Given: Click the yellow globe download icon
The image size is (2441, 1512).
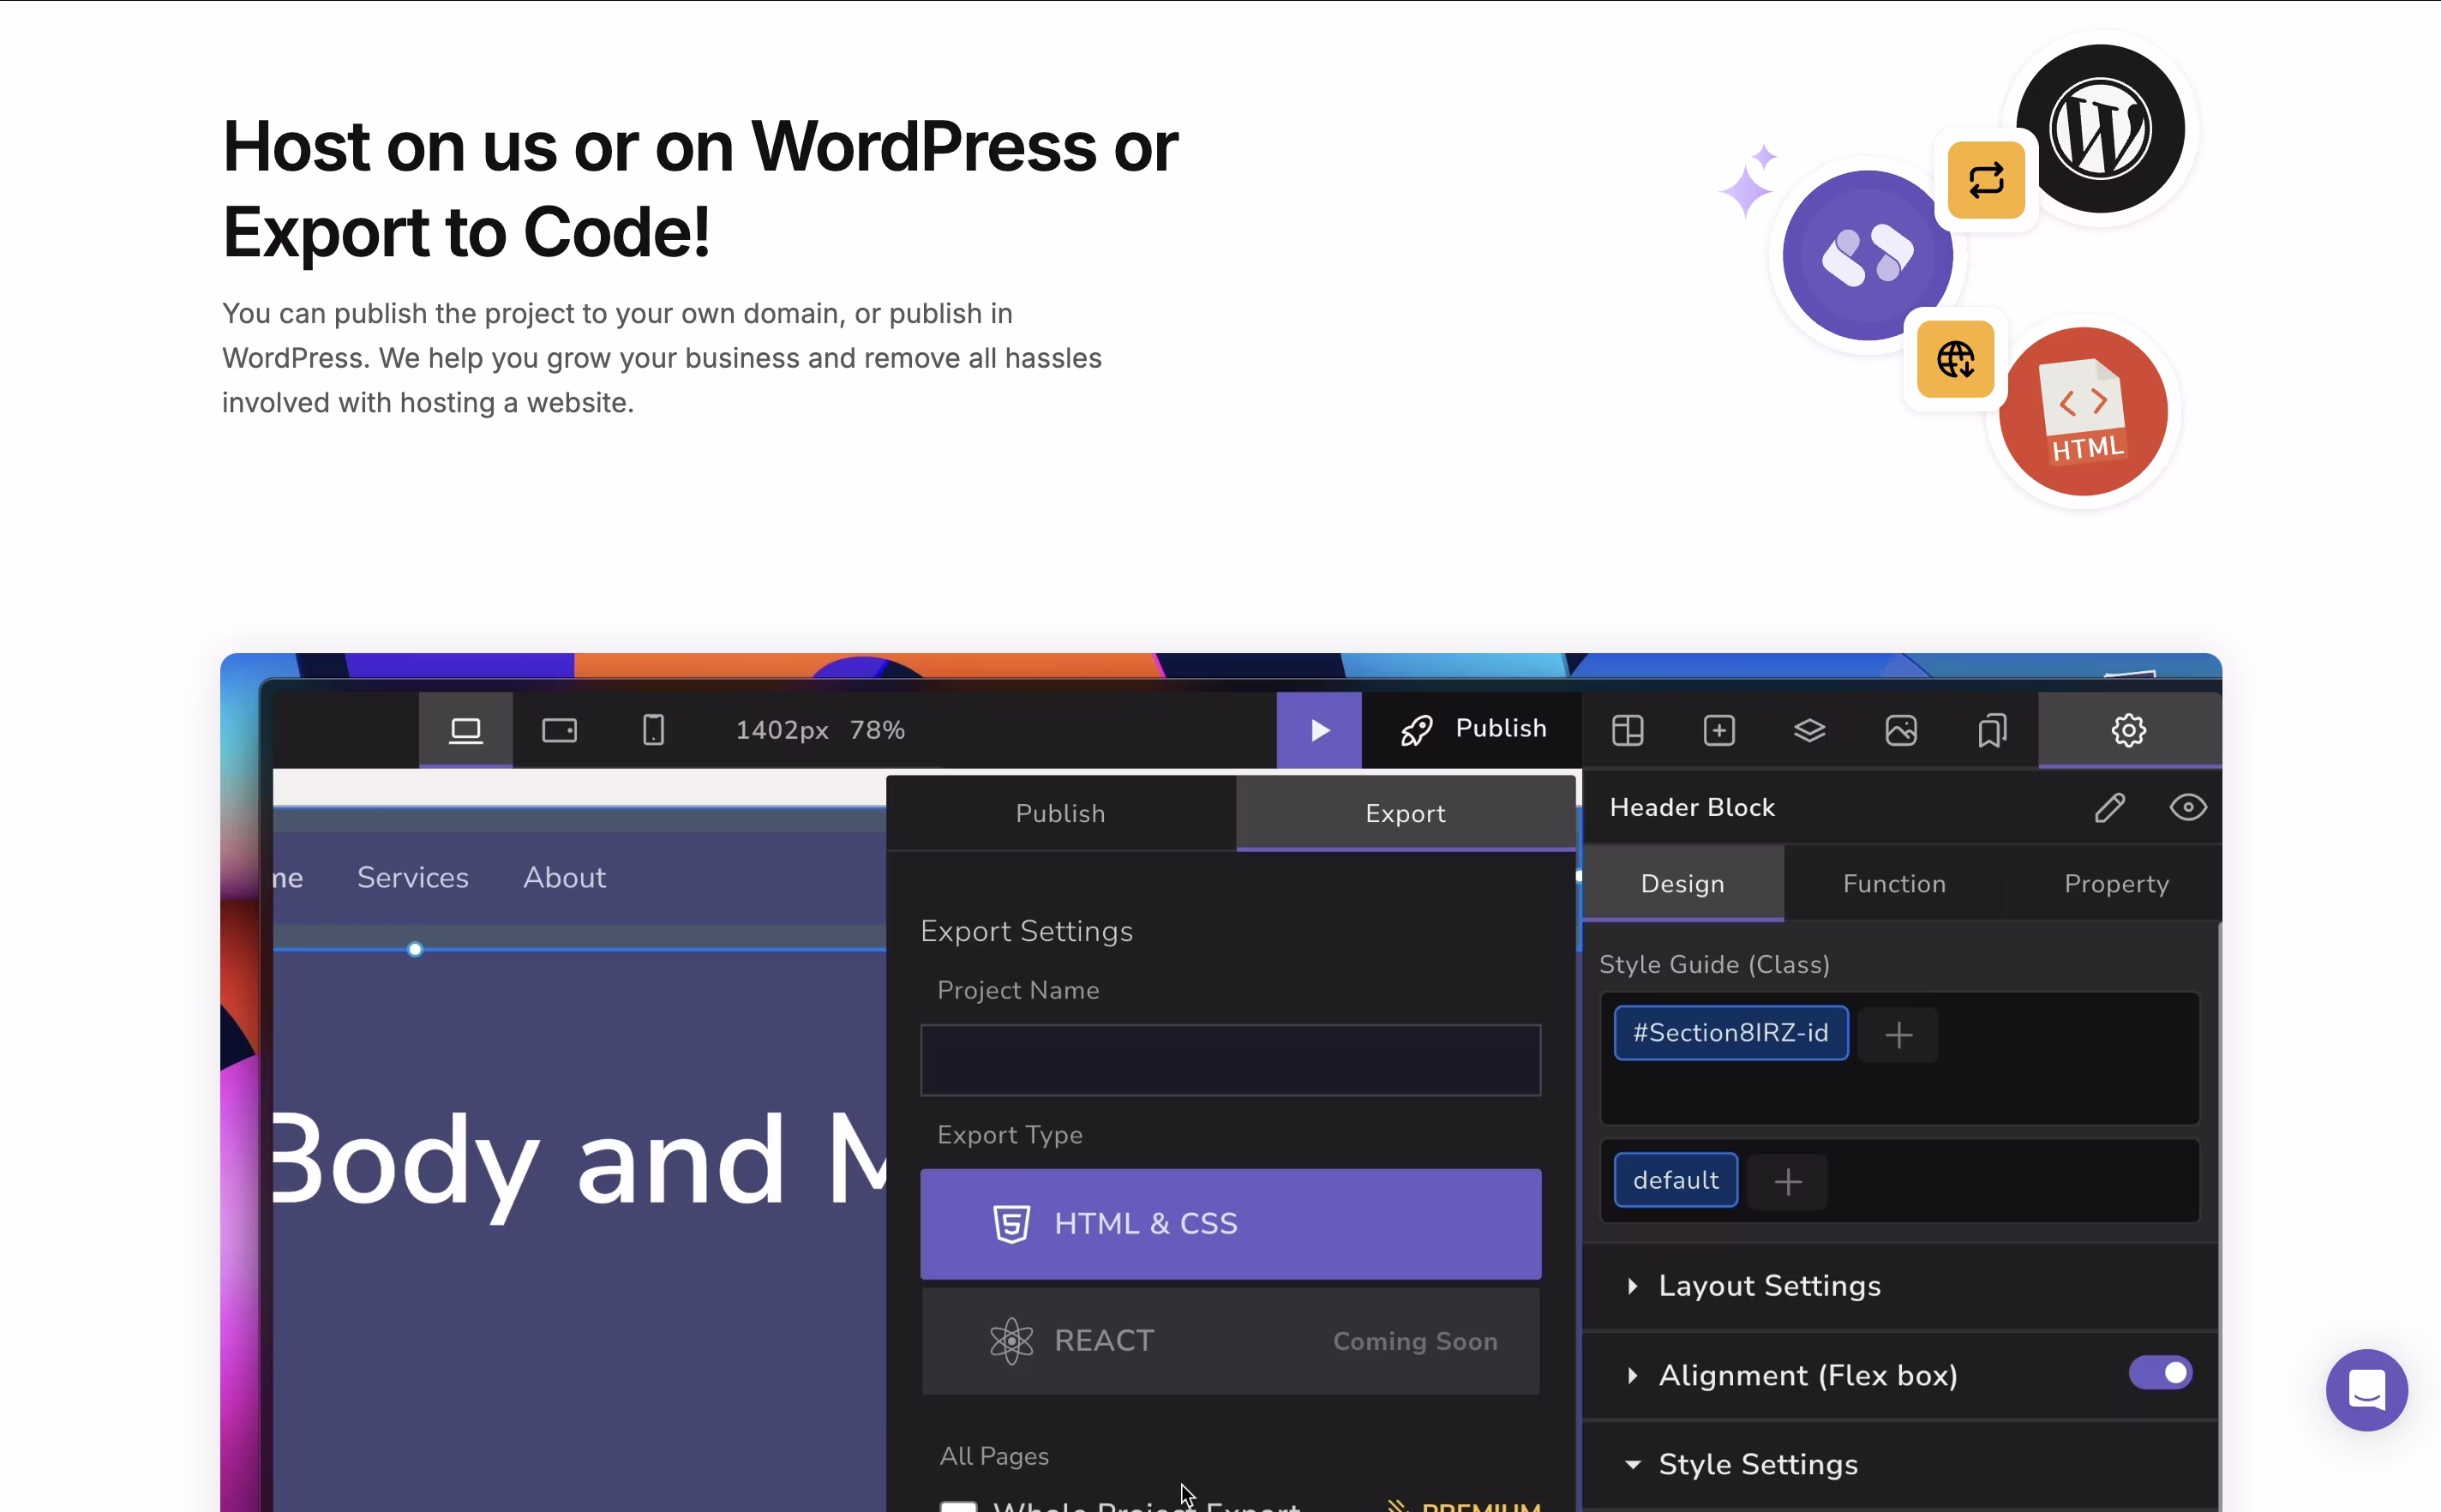Looking at the screenshot, I should (1956, 359).
